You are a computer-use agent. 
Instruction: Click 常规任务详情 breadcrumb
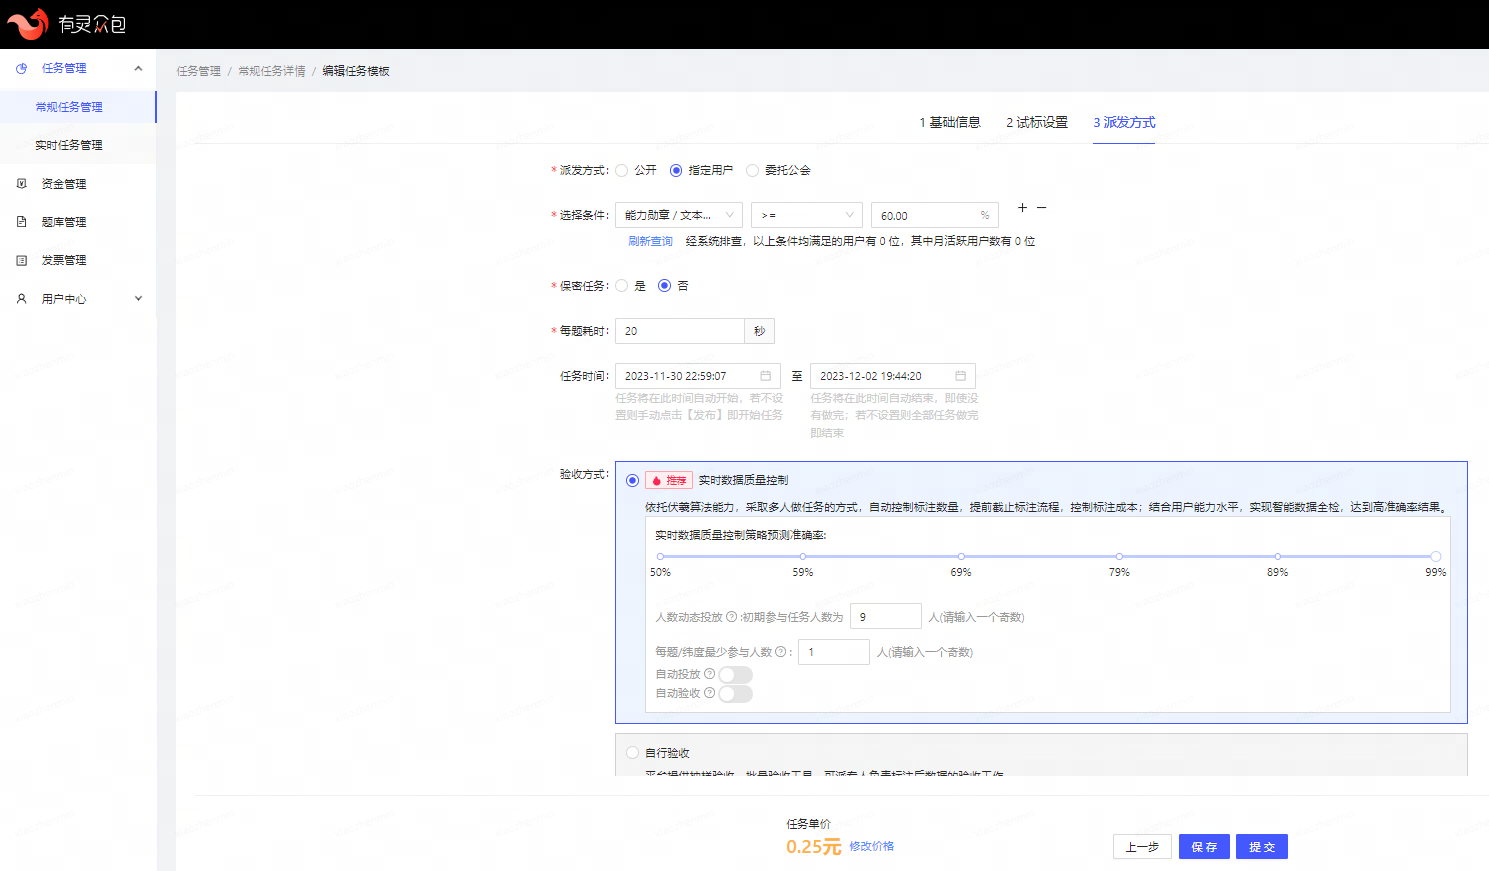click(x=272, y=71)
